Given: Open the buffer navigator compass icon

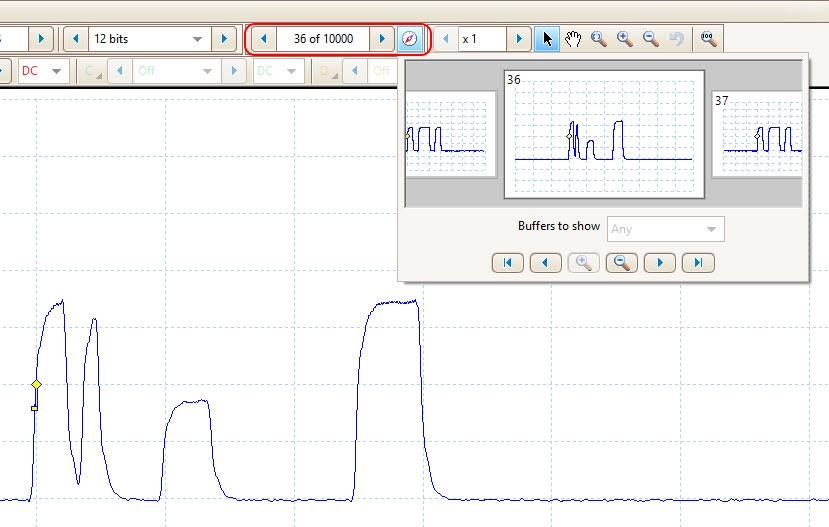Looking at the screenshot, I should pos(408,39).
